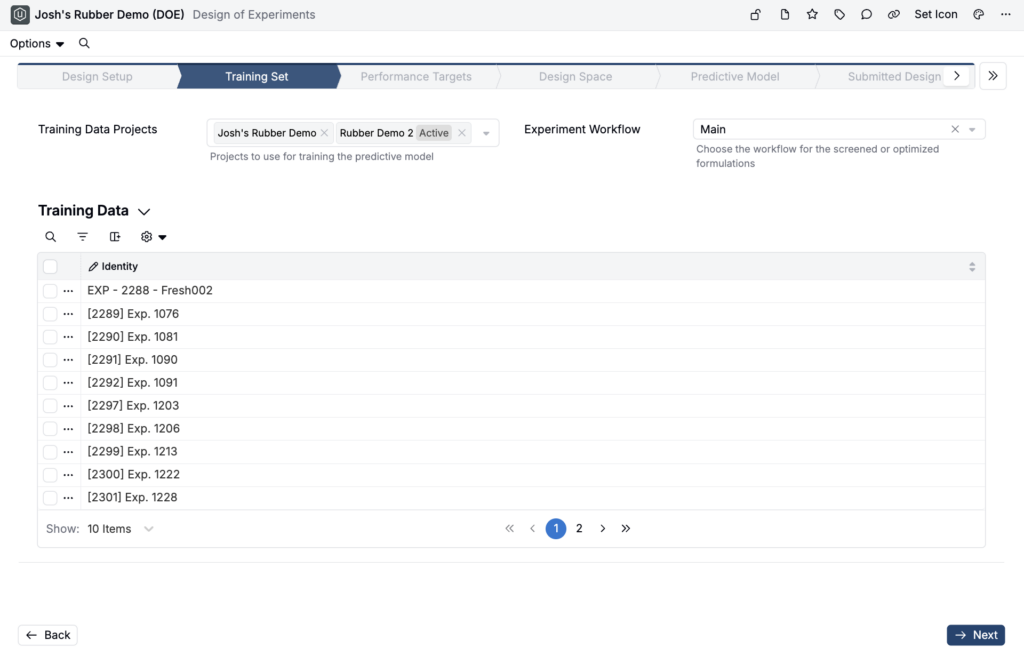This screenshot has height=672, width=1024.
Task: Remove Josh's Rubber Demo project tag
Action: tap(325, 133)
